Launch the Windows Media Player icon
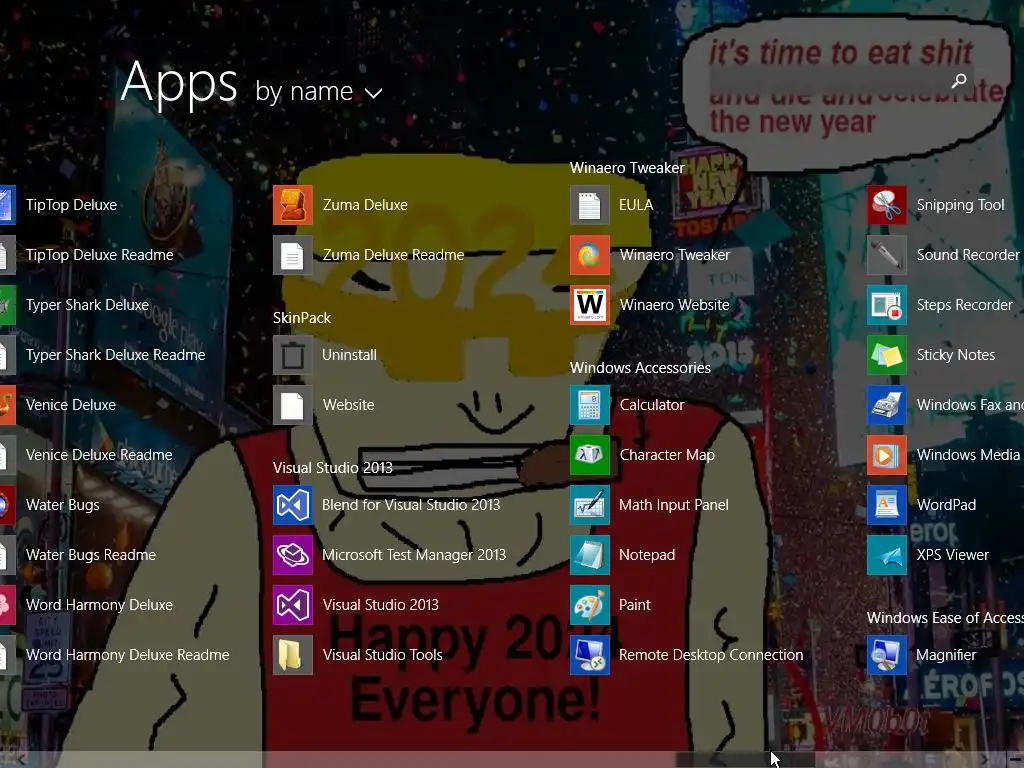This screenshot has width=1024, height=768. pyautogui.click(x=887, y=455)
